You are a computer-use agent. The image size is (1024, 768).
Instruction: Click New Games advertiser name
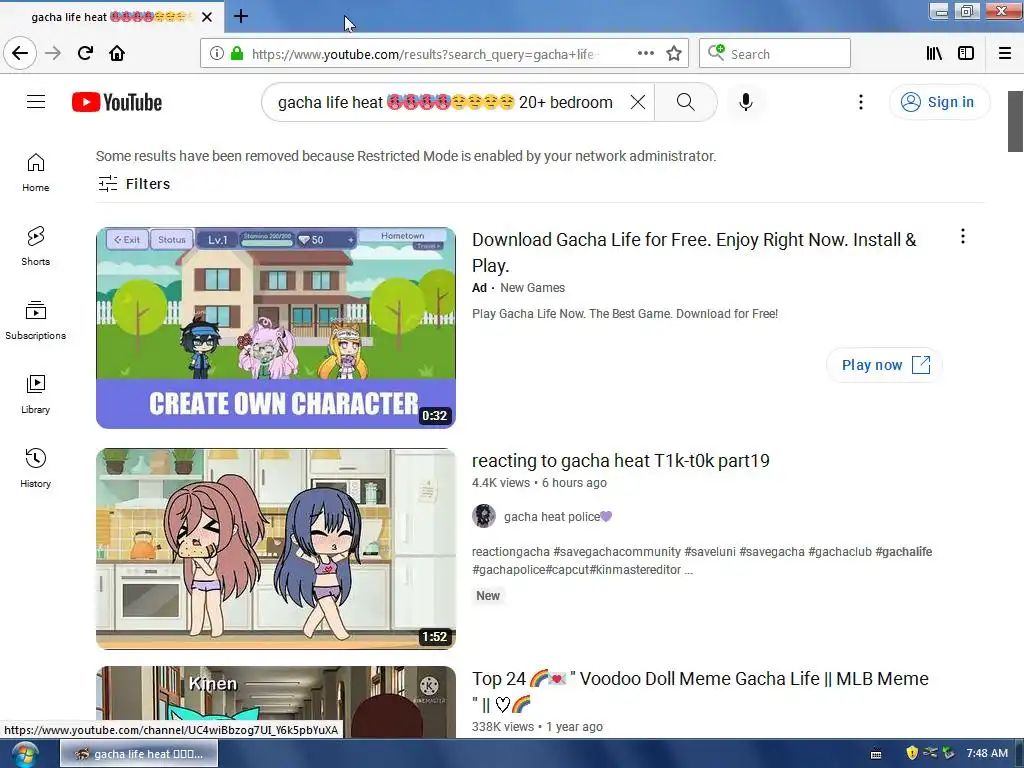pyautogui.click(x=532, y=288)
